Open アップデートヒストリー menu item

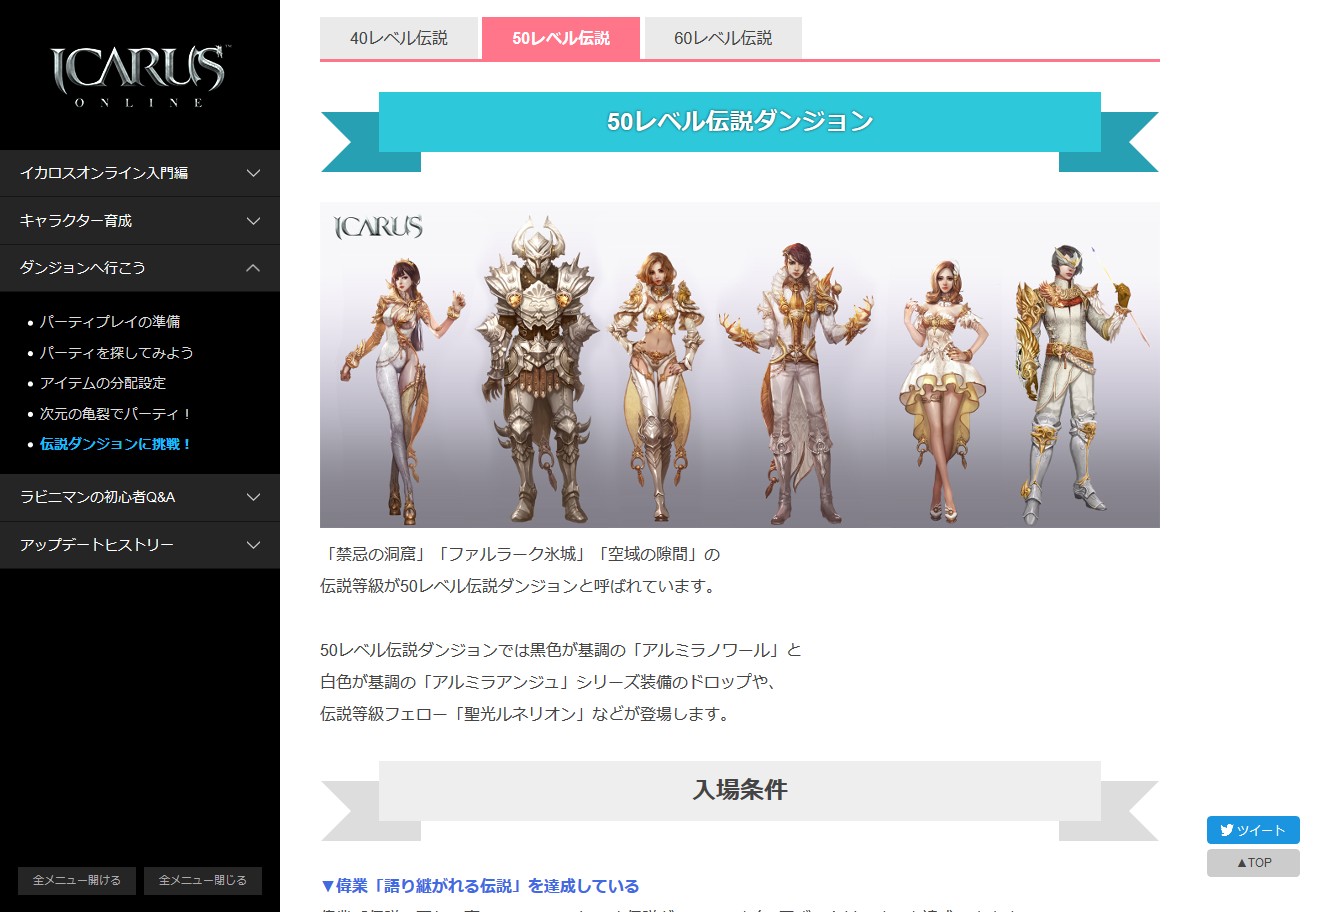click(140, 545)
